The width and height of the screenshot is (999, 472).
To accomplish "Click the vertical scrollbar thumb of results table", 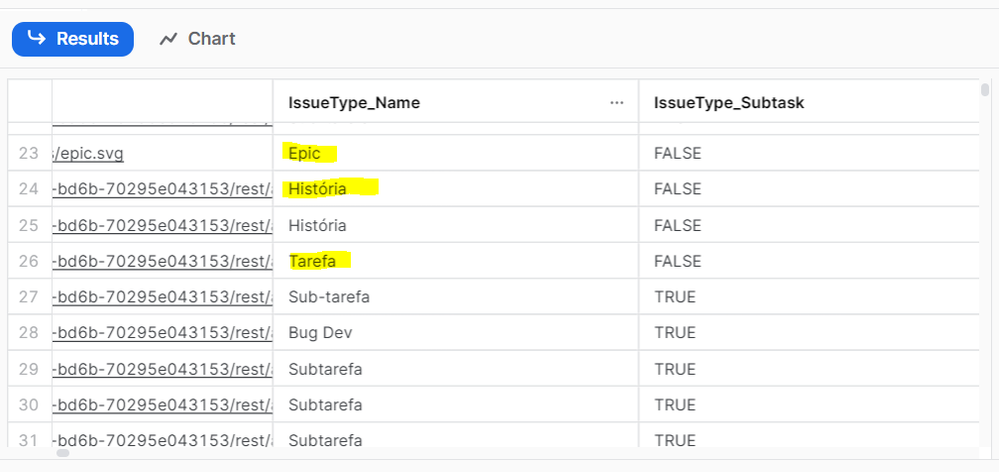I will [986, 89].
